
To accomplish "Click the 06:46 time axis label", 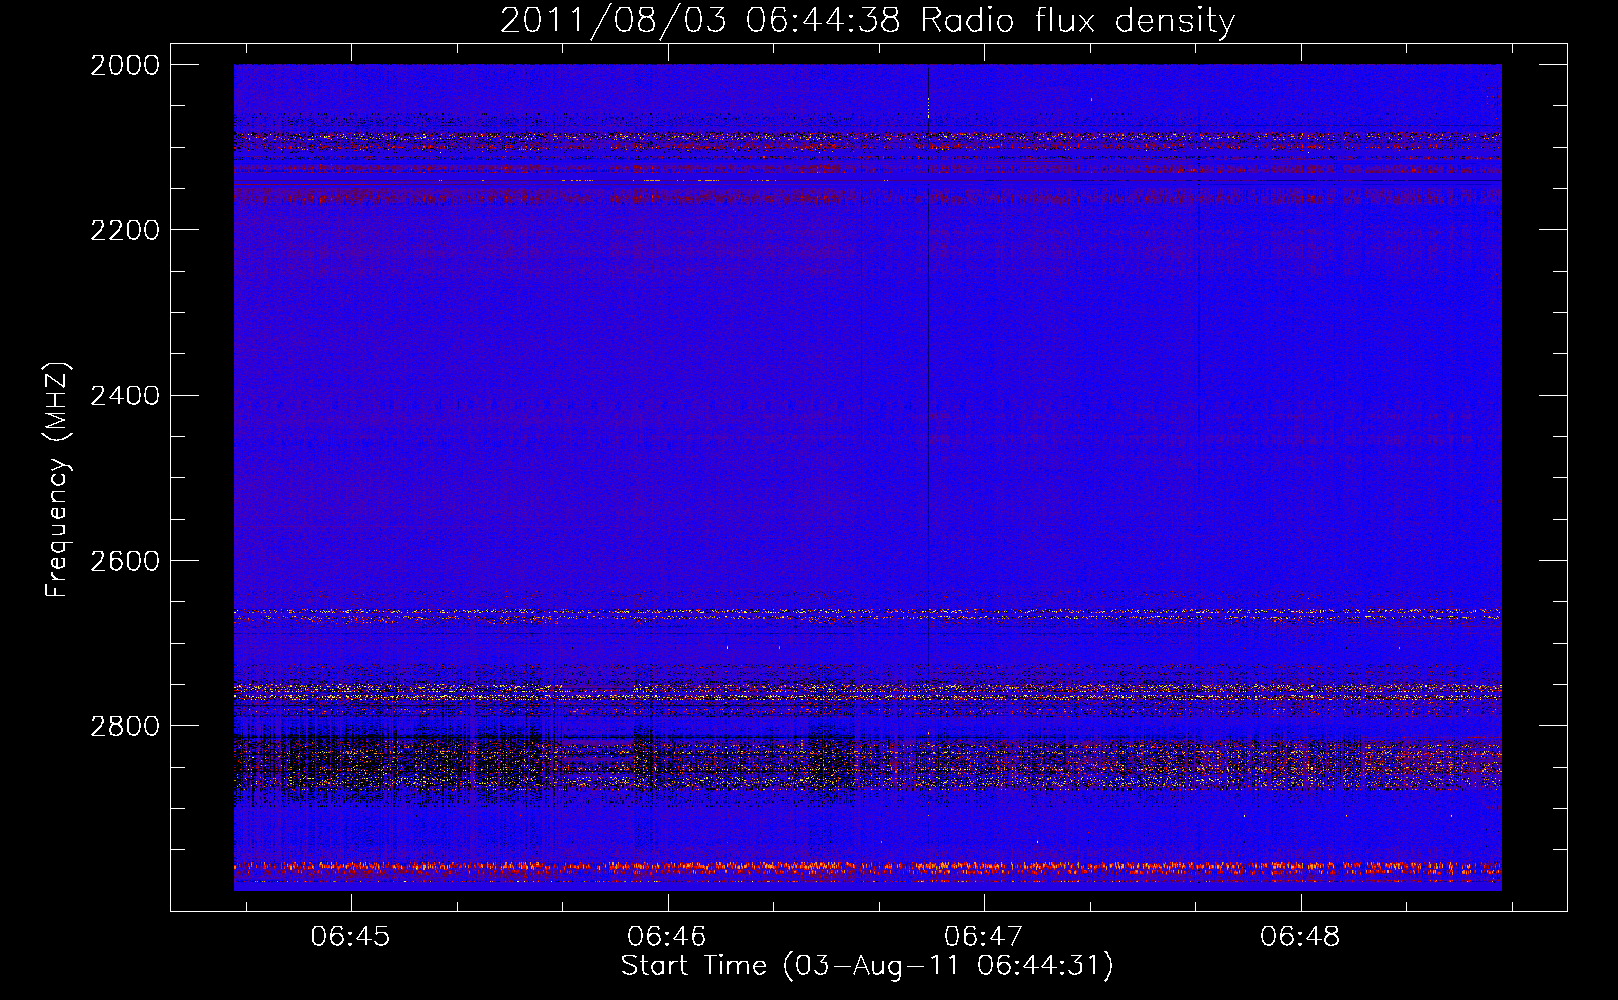I will 666,937.
